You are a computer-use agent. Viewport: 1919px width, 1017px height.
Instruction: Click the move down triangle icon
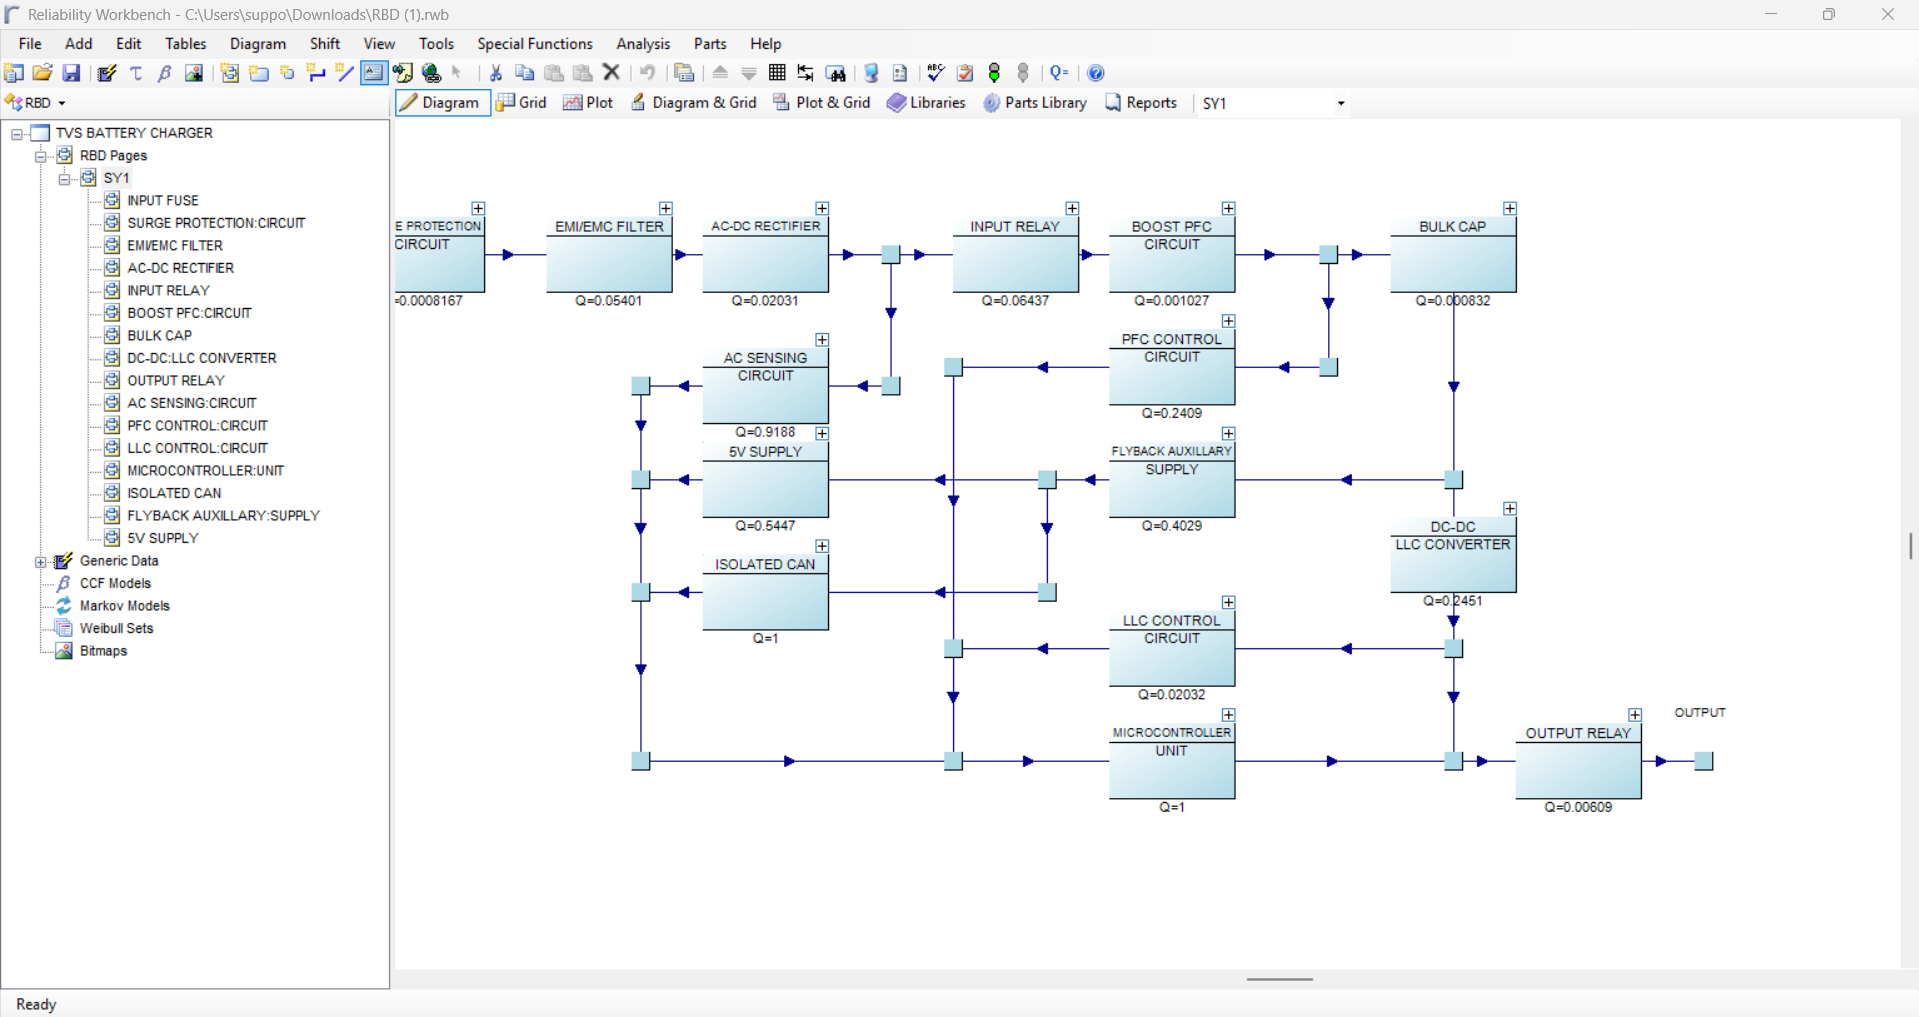coord(749,73)
